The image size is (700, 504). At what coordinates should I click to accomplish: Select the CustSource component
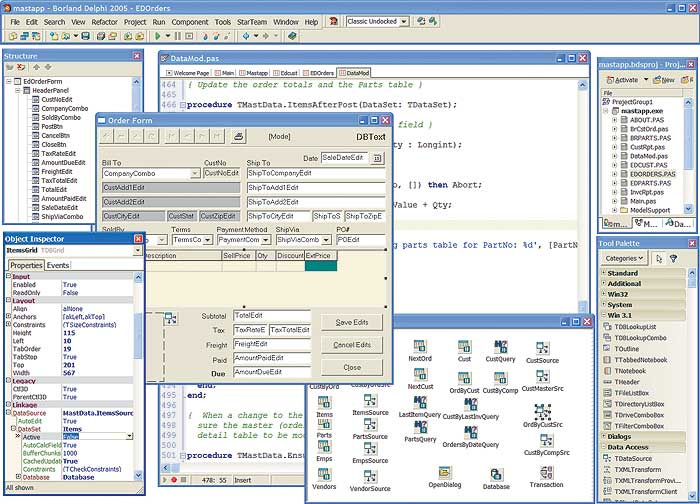[542, 349]
